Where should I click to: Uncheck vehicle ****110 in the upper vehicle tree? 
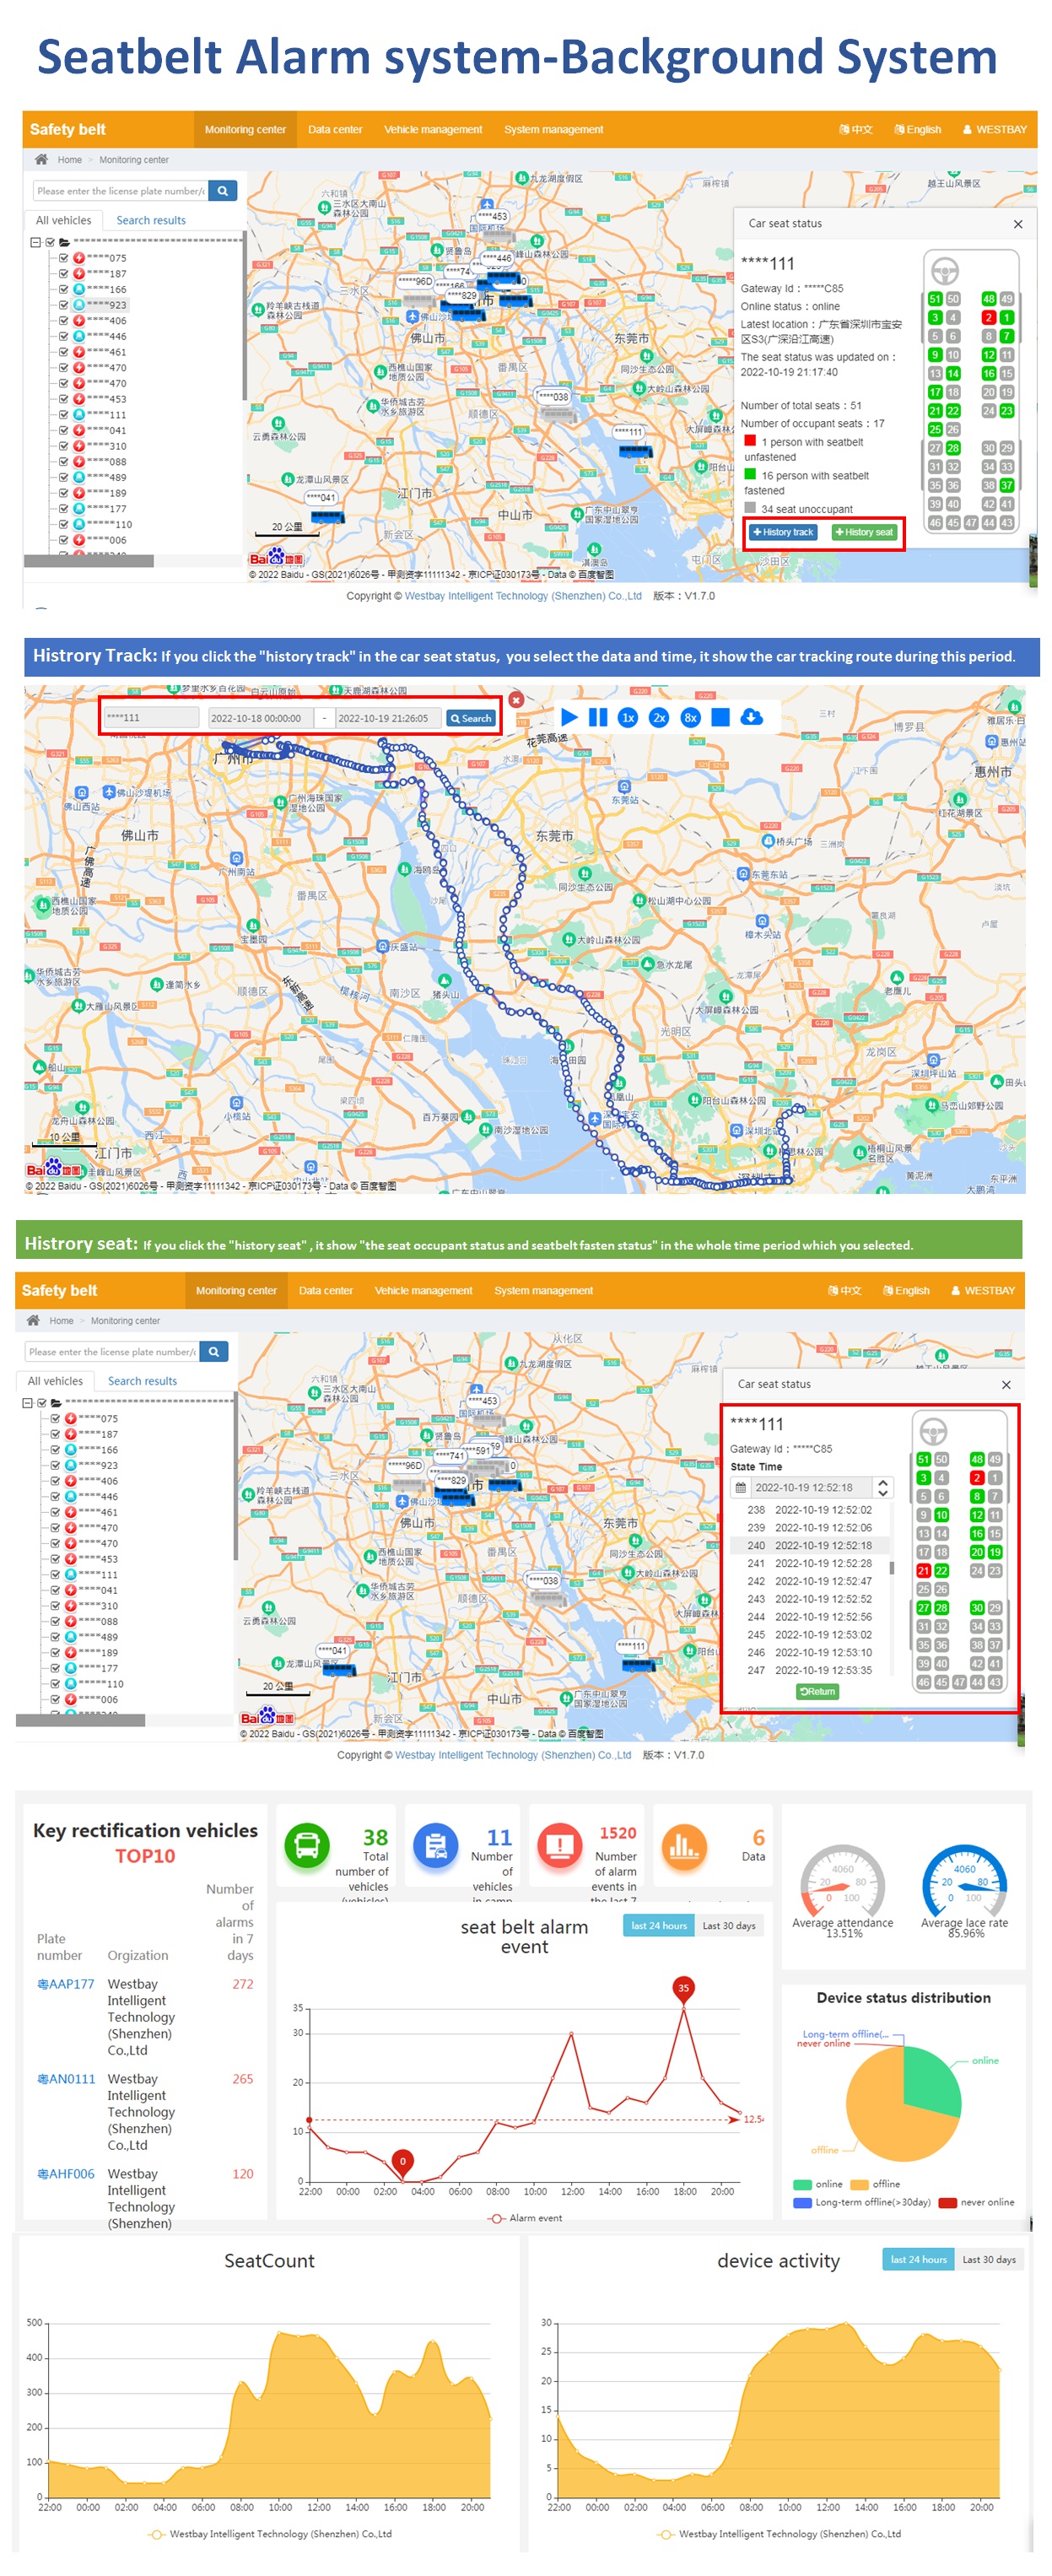[x=64, y=524]
